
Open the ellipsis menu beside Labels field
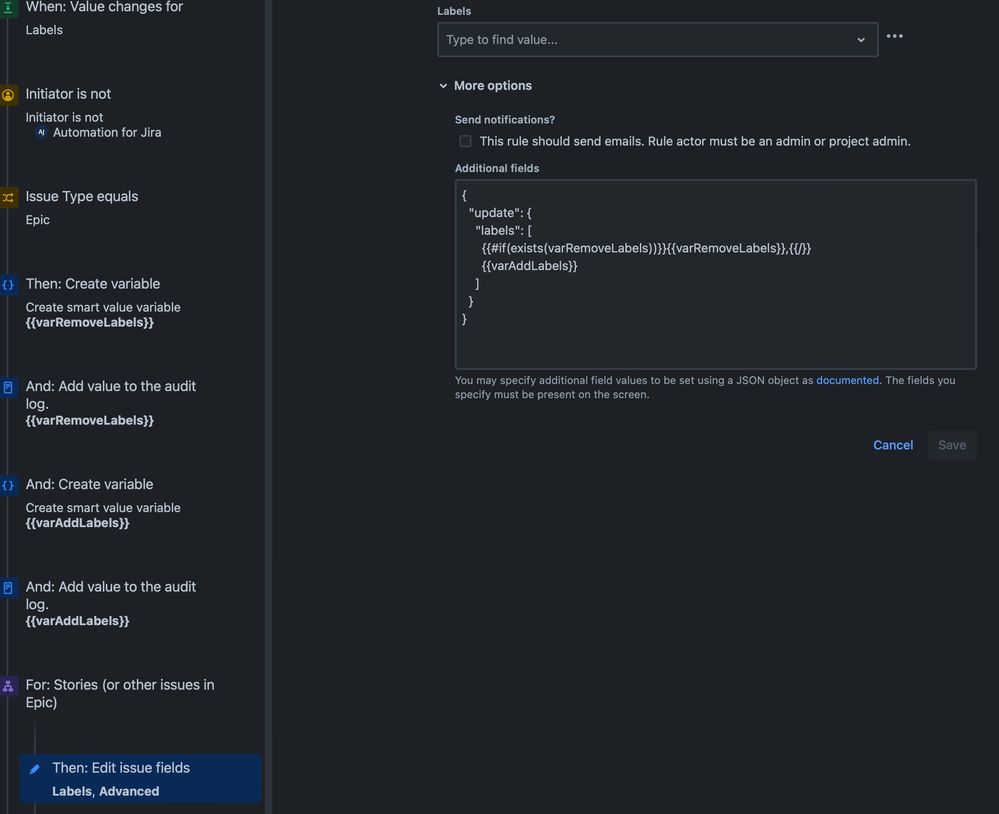coord(894,36)
